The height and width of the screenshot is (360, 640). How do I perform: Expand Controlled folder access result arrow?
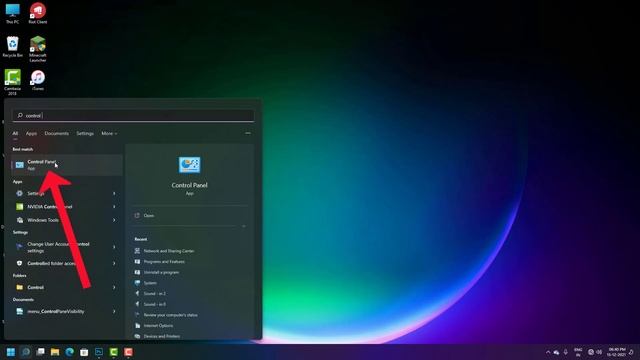tap(114, 264)
